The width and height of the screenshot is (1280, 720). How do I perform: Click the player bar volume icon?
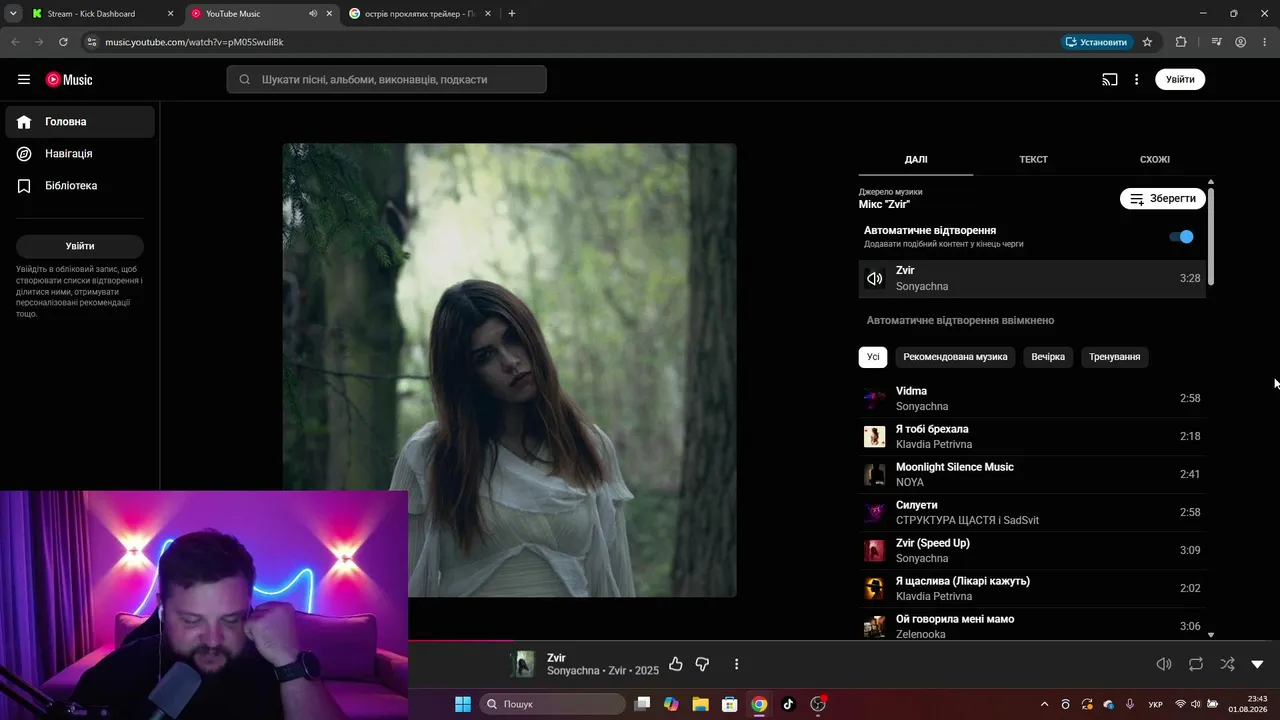[1164, 664]
